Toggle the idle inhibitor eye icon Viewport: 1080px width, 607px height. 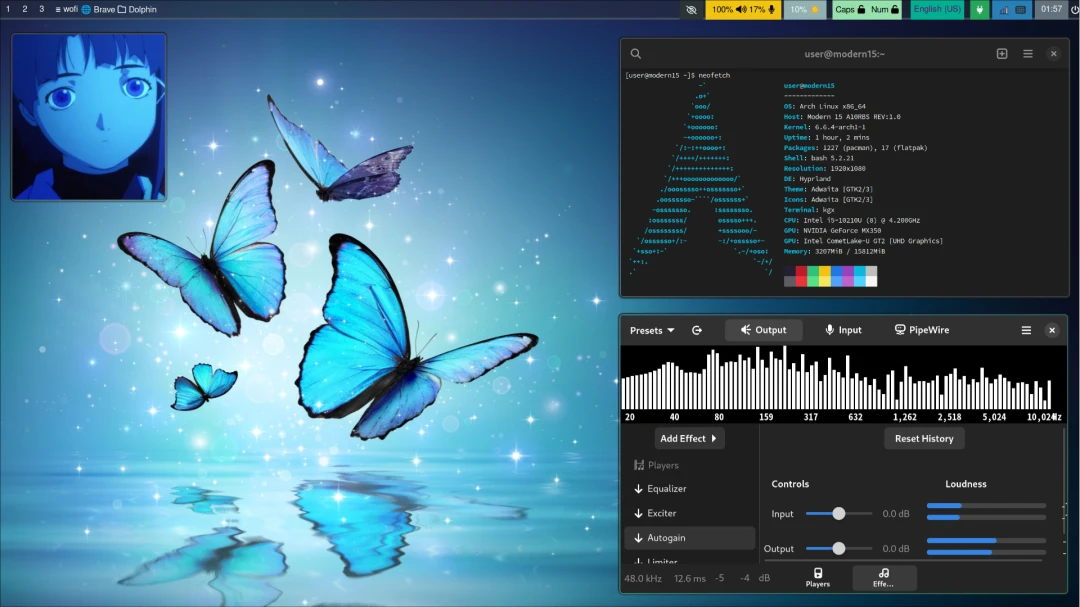[690, 9]
